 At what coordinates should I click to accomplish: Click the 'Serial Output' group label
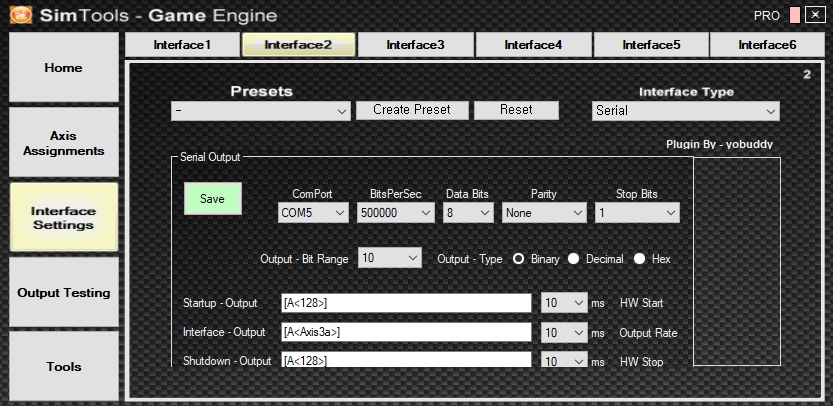pyautogui.click(x=210, y=157)
